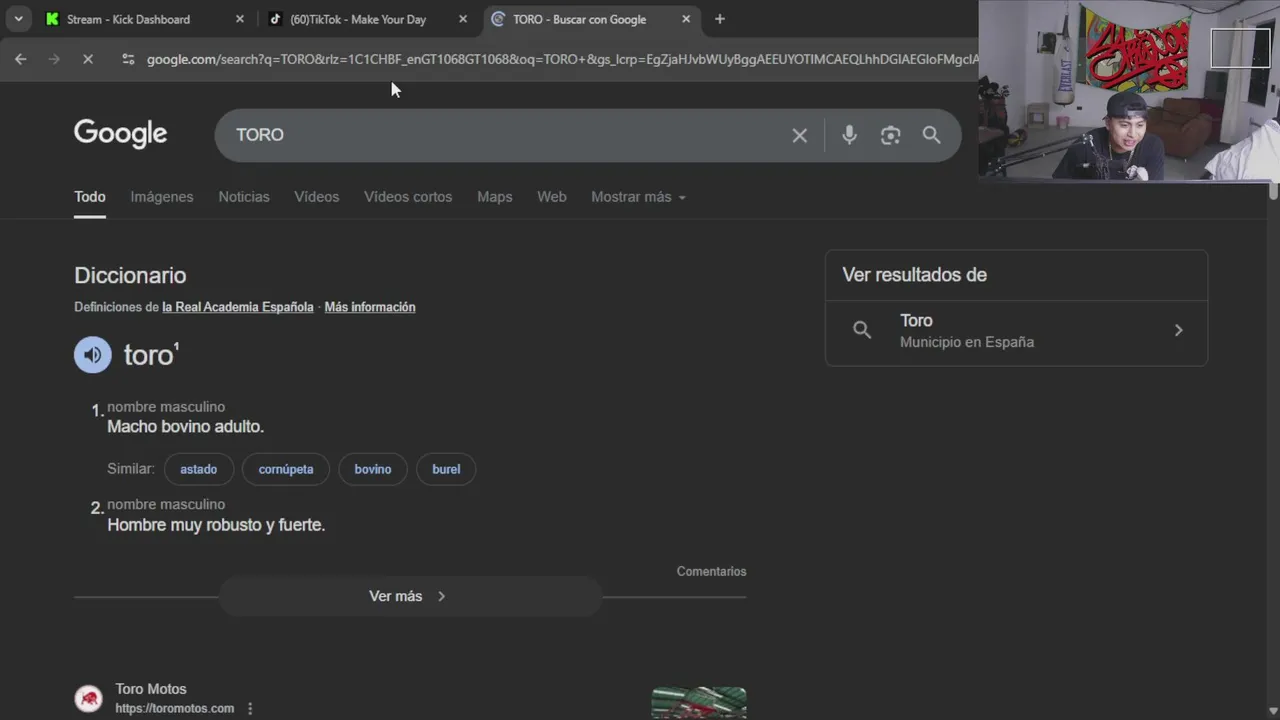This screenshot has height=720, width=1280.
Task: Switch to Web results
Action: (552, 197)
